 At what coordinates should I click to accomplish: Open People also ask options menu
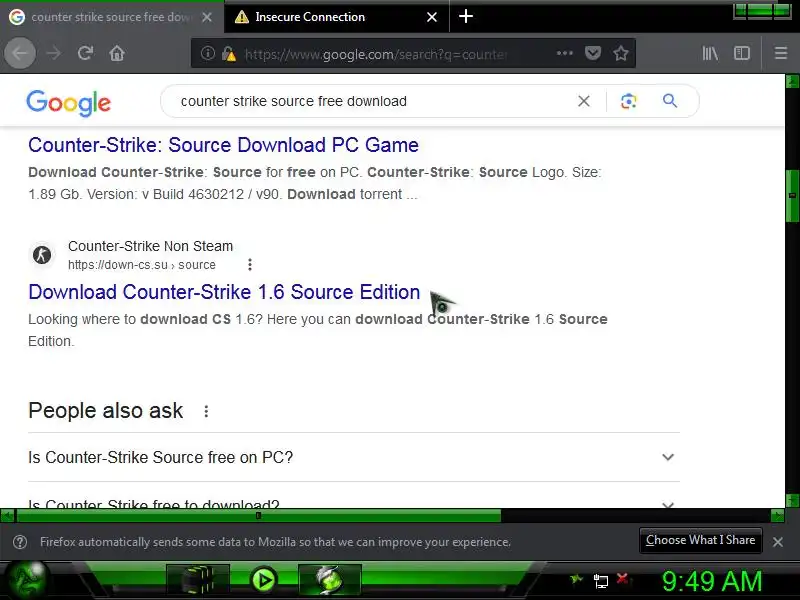tap(206, 411)
